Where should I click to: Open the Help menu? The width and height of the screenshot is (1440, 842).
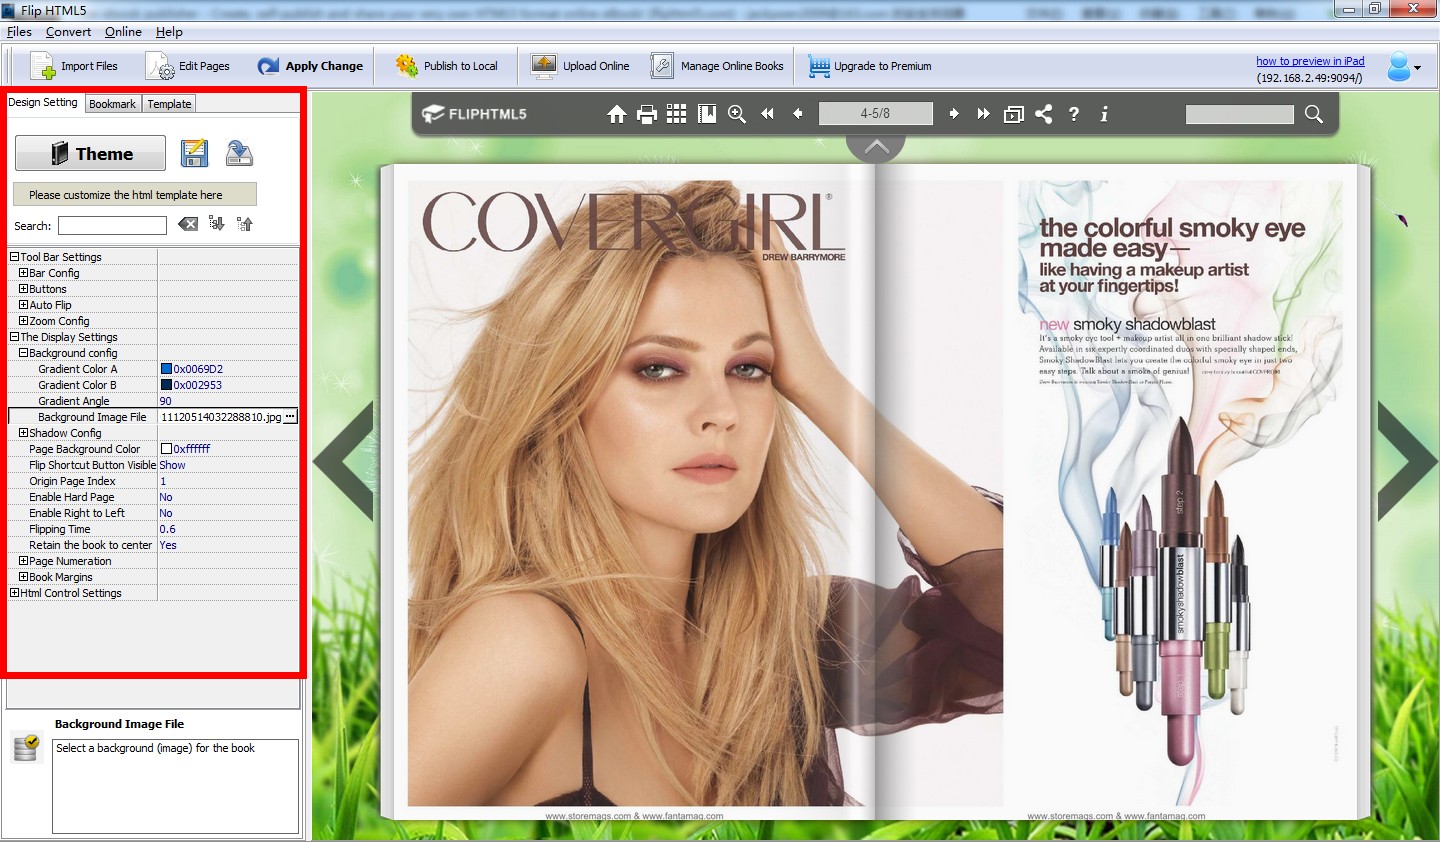[169, 32]
